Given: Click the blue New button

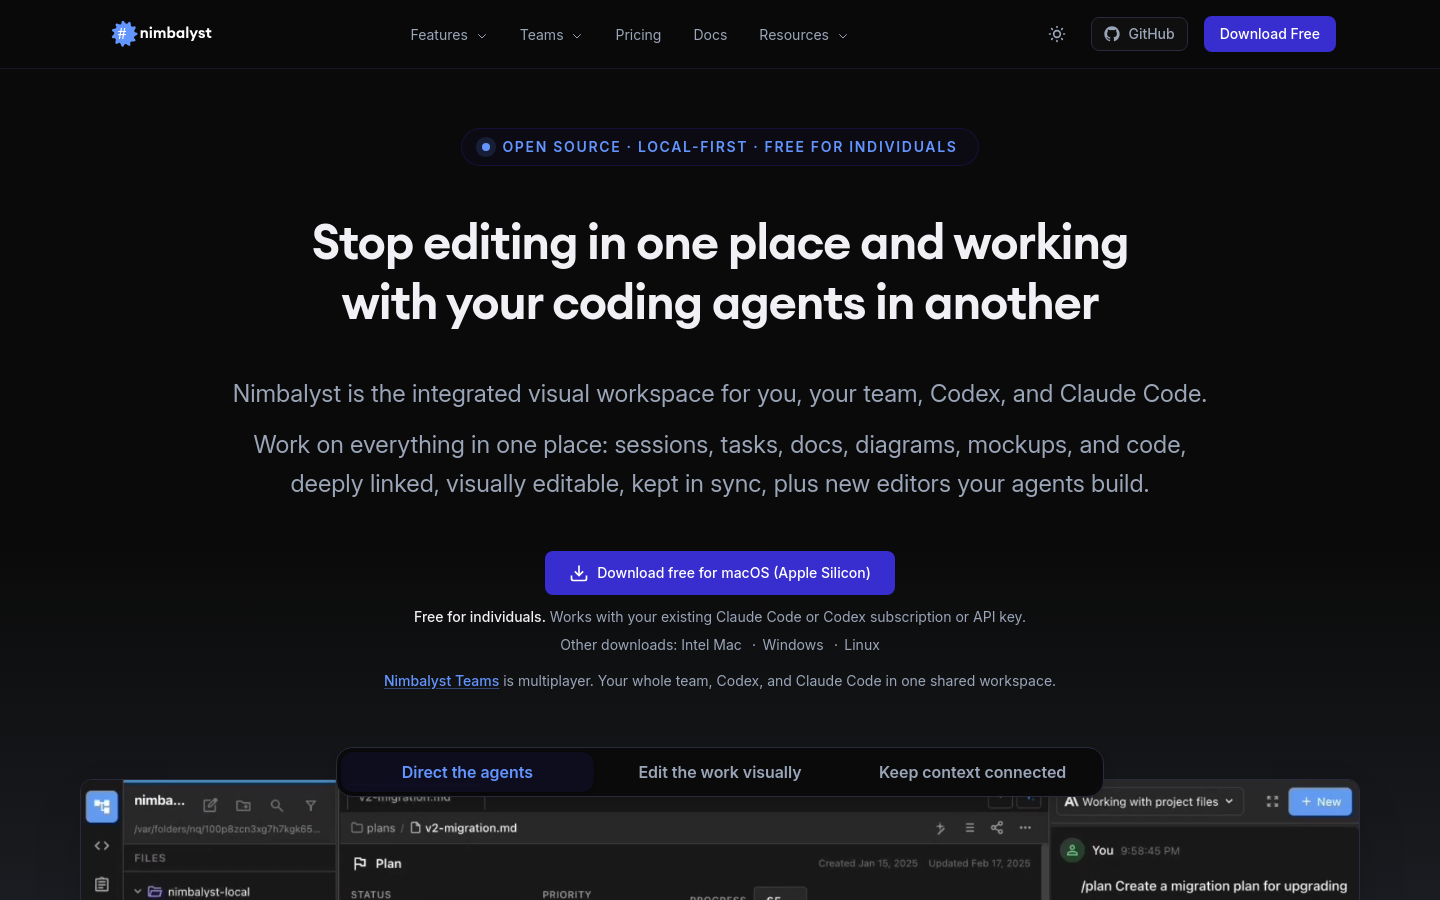Looking at the screenshot, I should [1320, 802].
